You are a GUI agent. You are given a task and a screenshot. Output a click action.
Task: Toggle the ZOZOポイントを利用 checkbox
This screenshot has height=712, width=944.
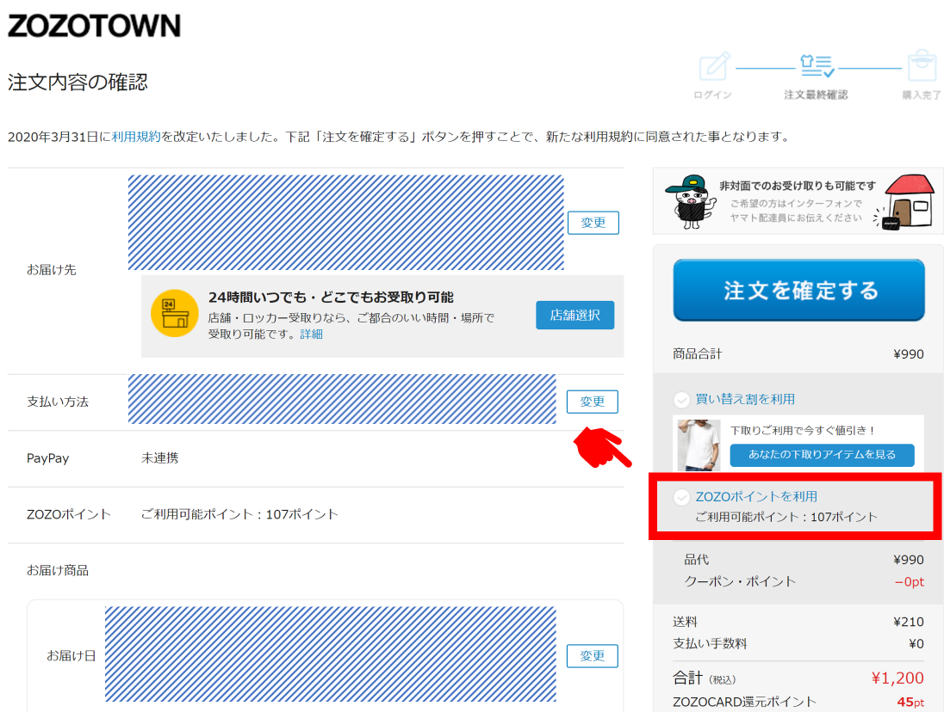(682, 497)
